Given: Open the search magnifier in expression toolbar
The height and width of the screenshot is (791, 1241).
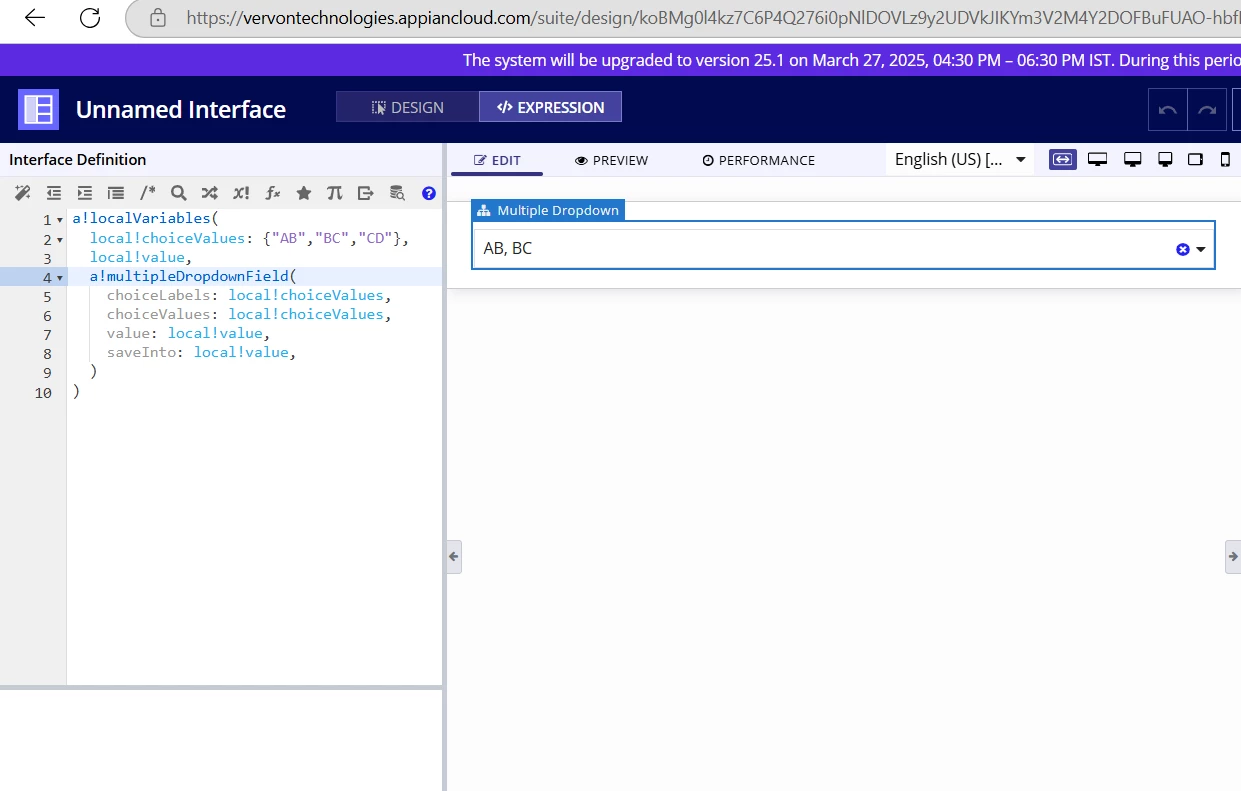Looking at the screenshot, I should point(178,193).
